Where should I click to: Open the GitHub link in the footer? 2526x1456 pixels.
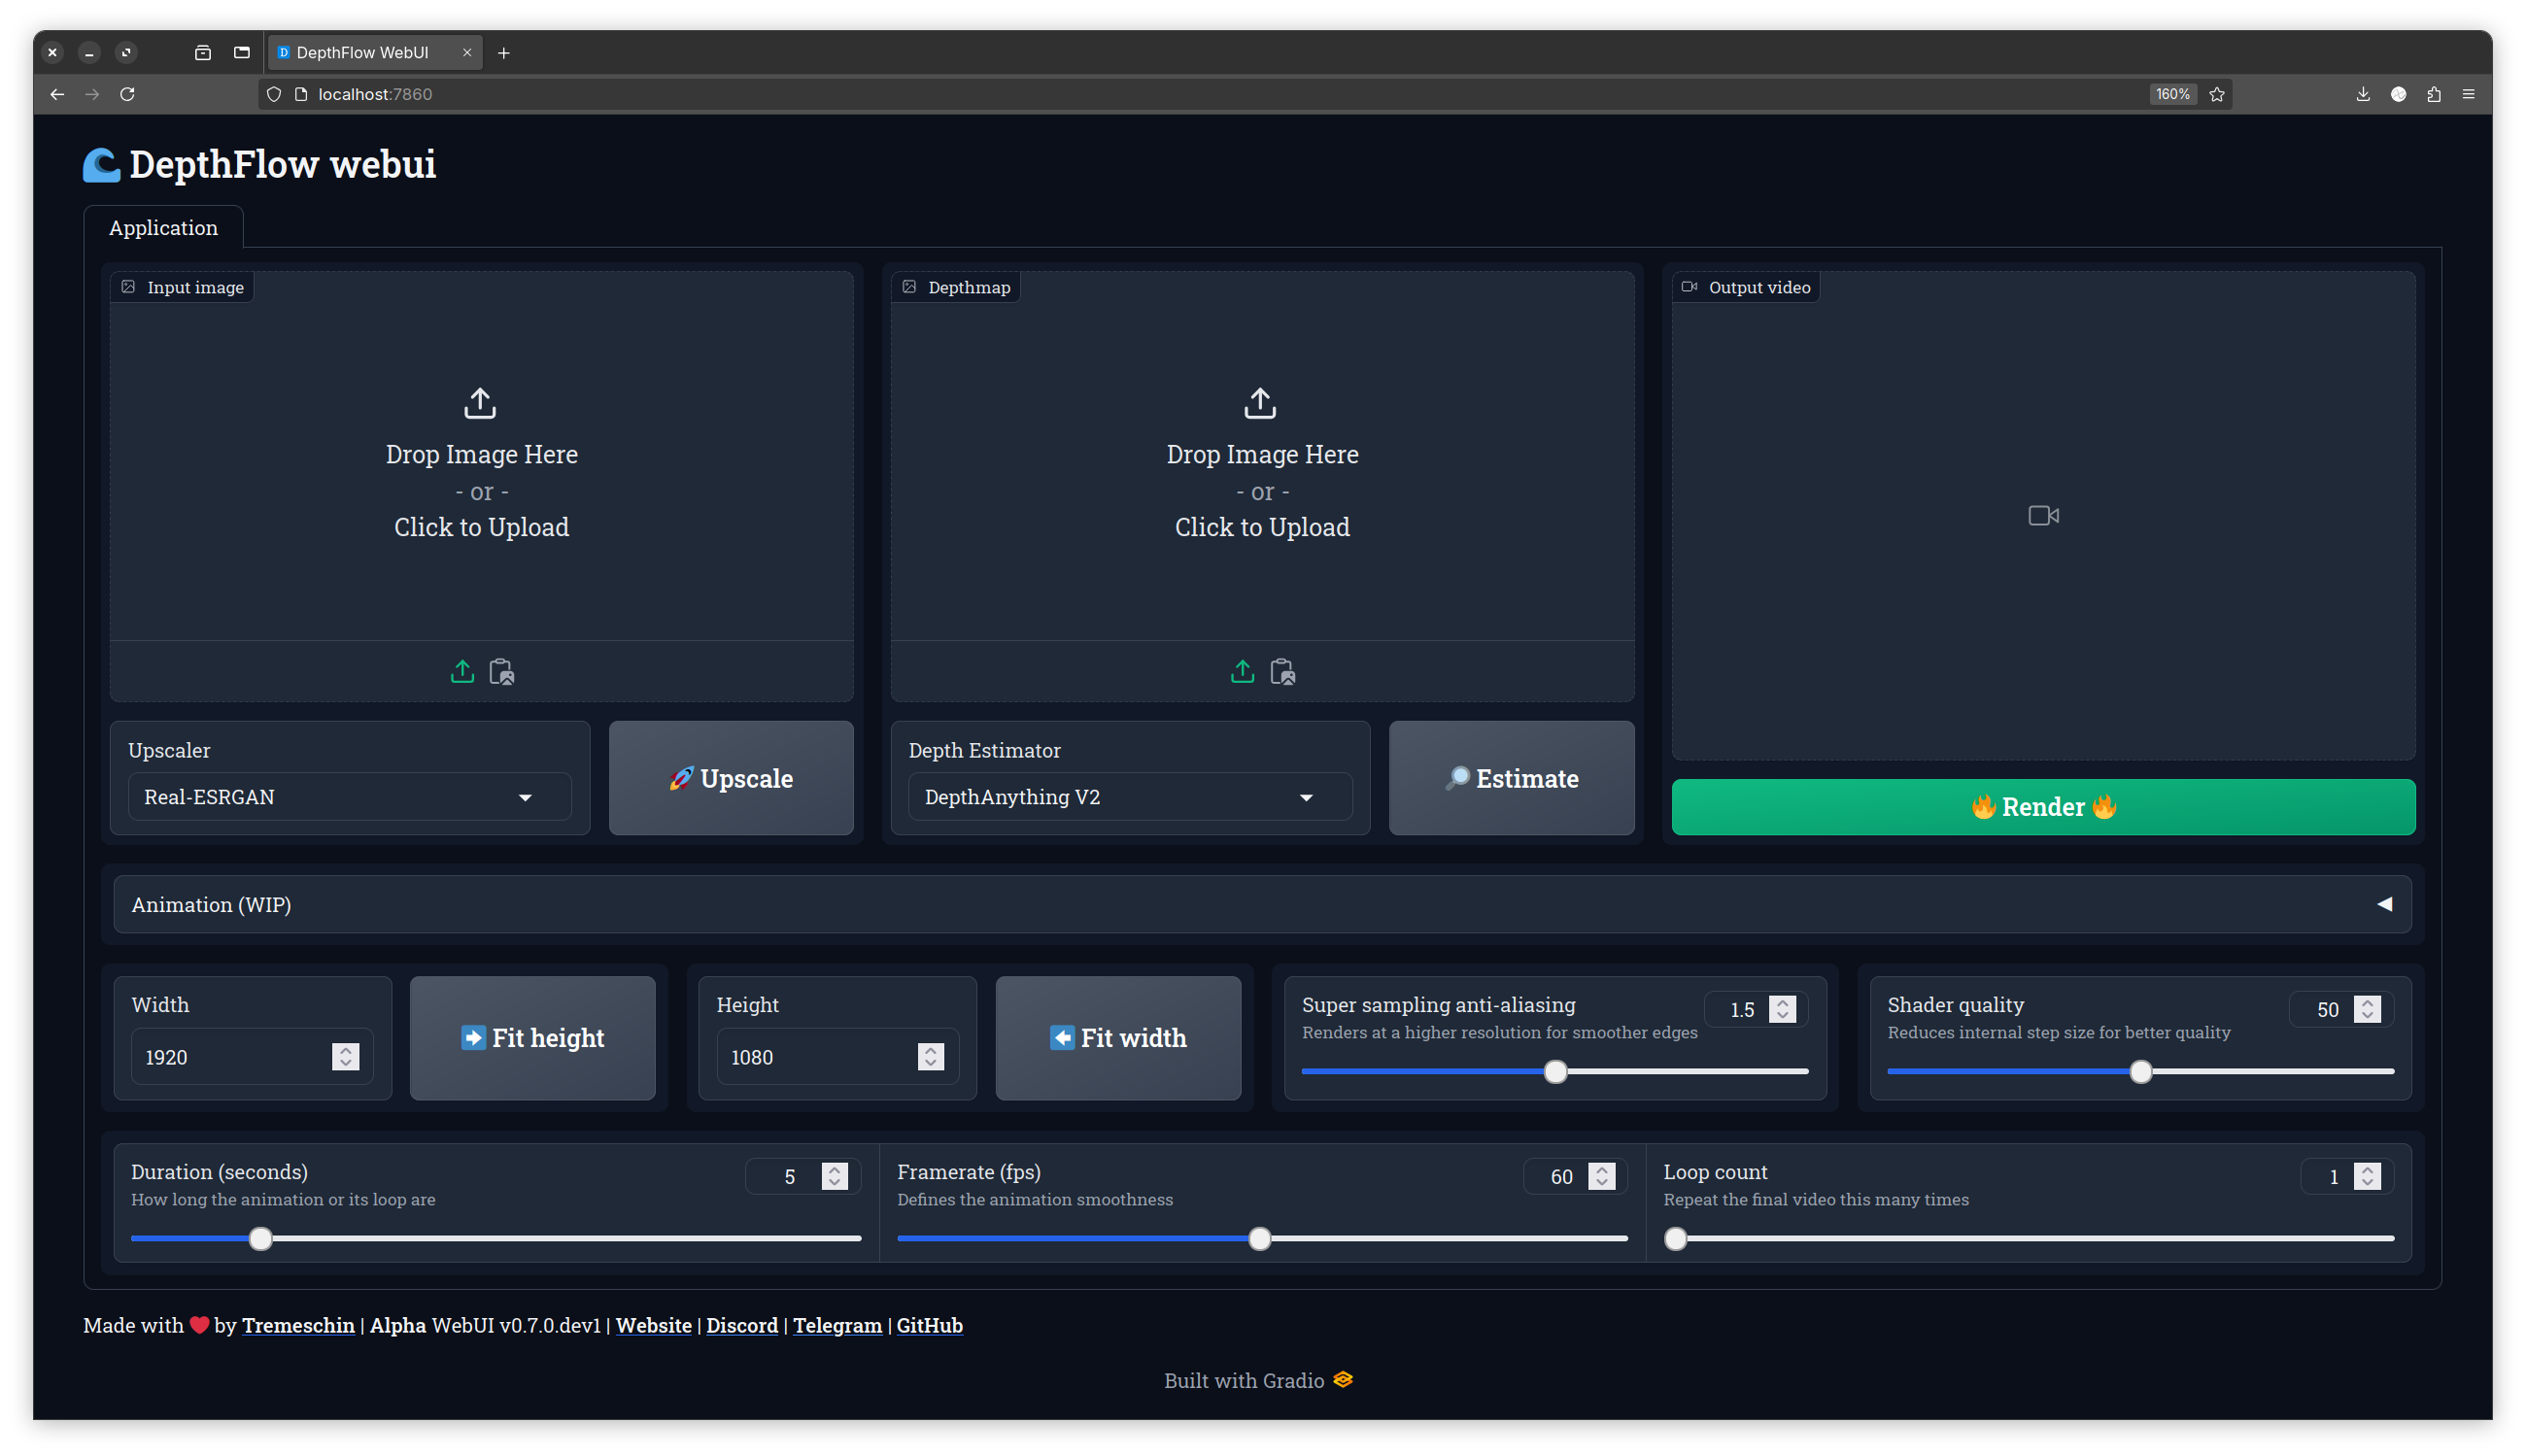(x=929, y=1325)
